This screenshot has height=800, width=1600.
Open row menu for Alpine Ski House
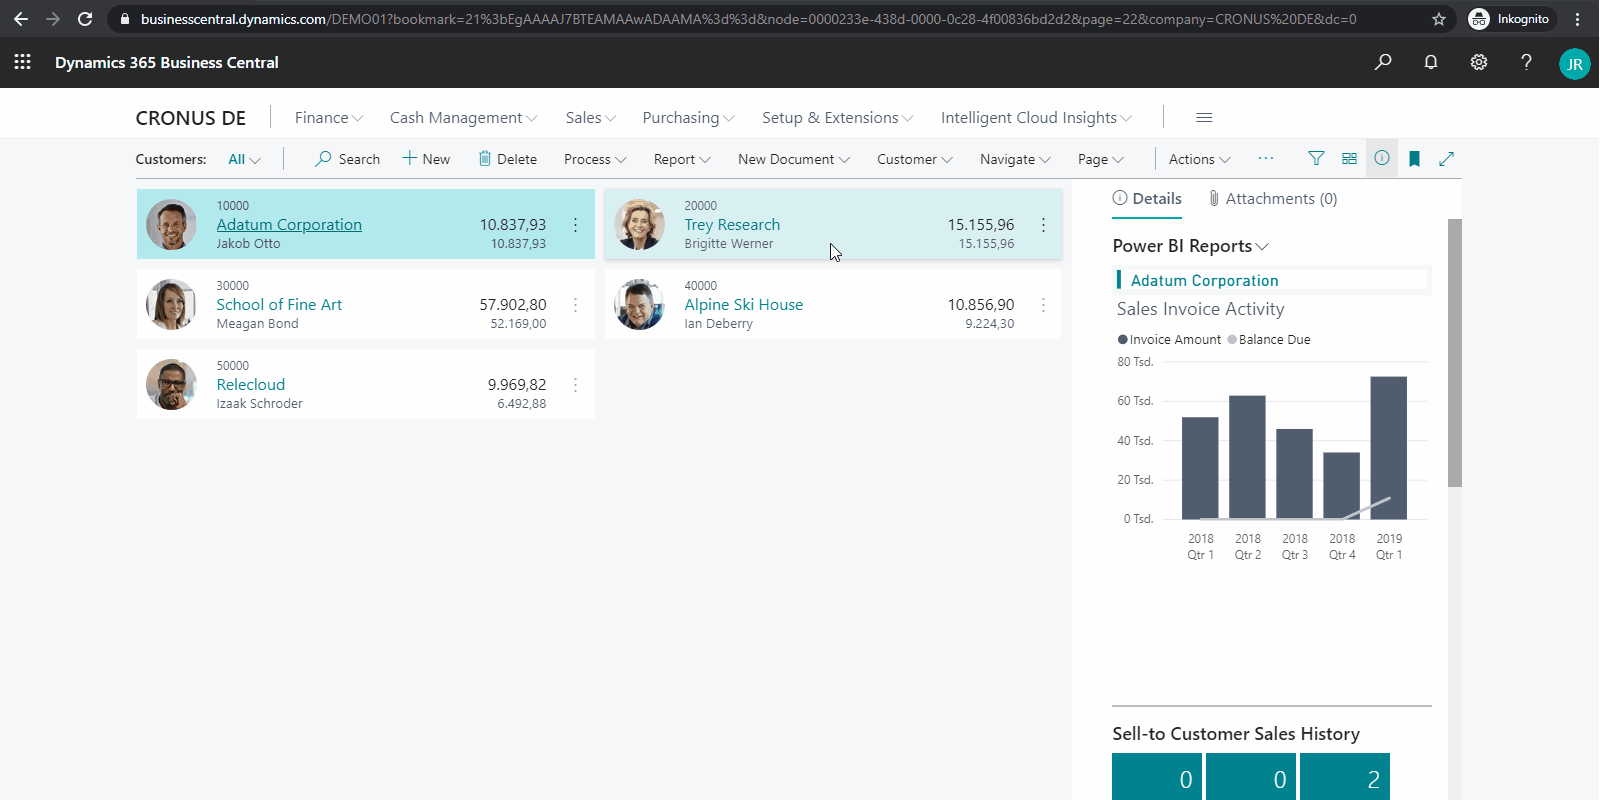click(1043, 305)
